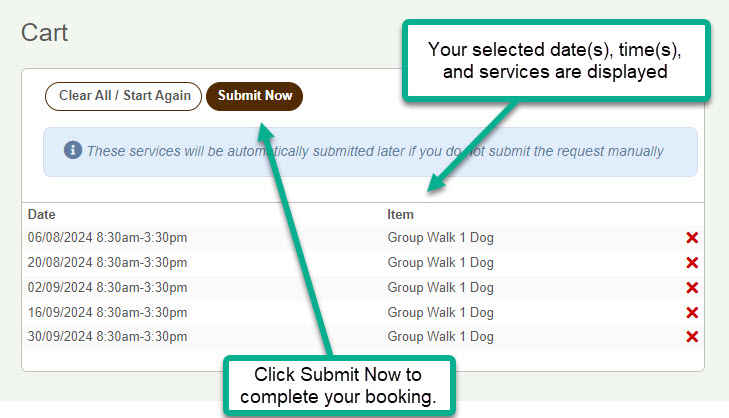Click the 'Click Submit Now' instruction callout

point(338,385)
